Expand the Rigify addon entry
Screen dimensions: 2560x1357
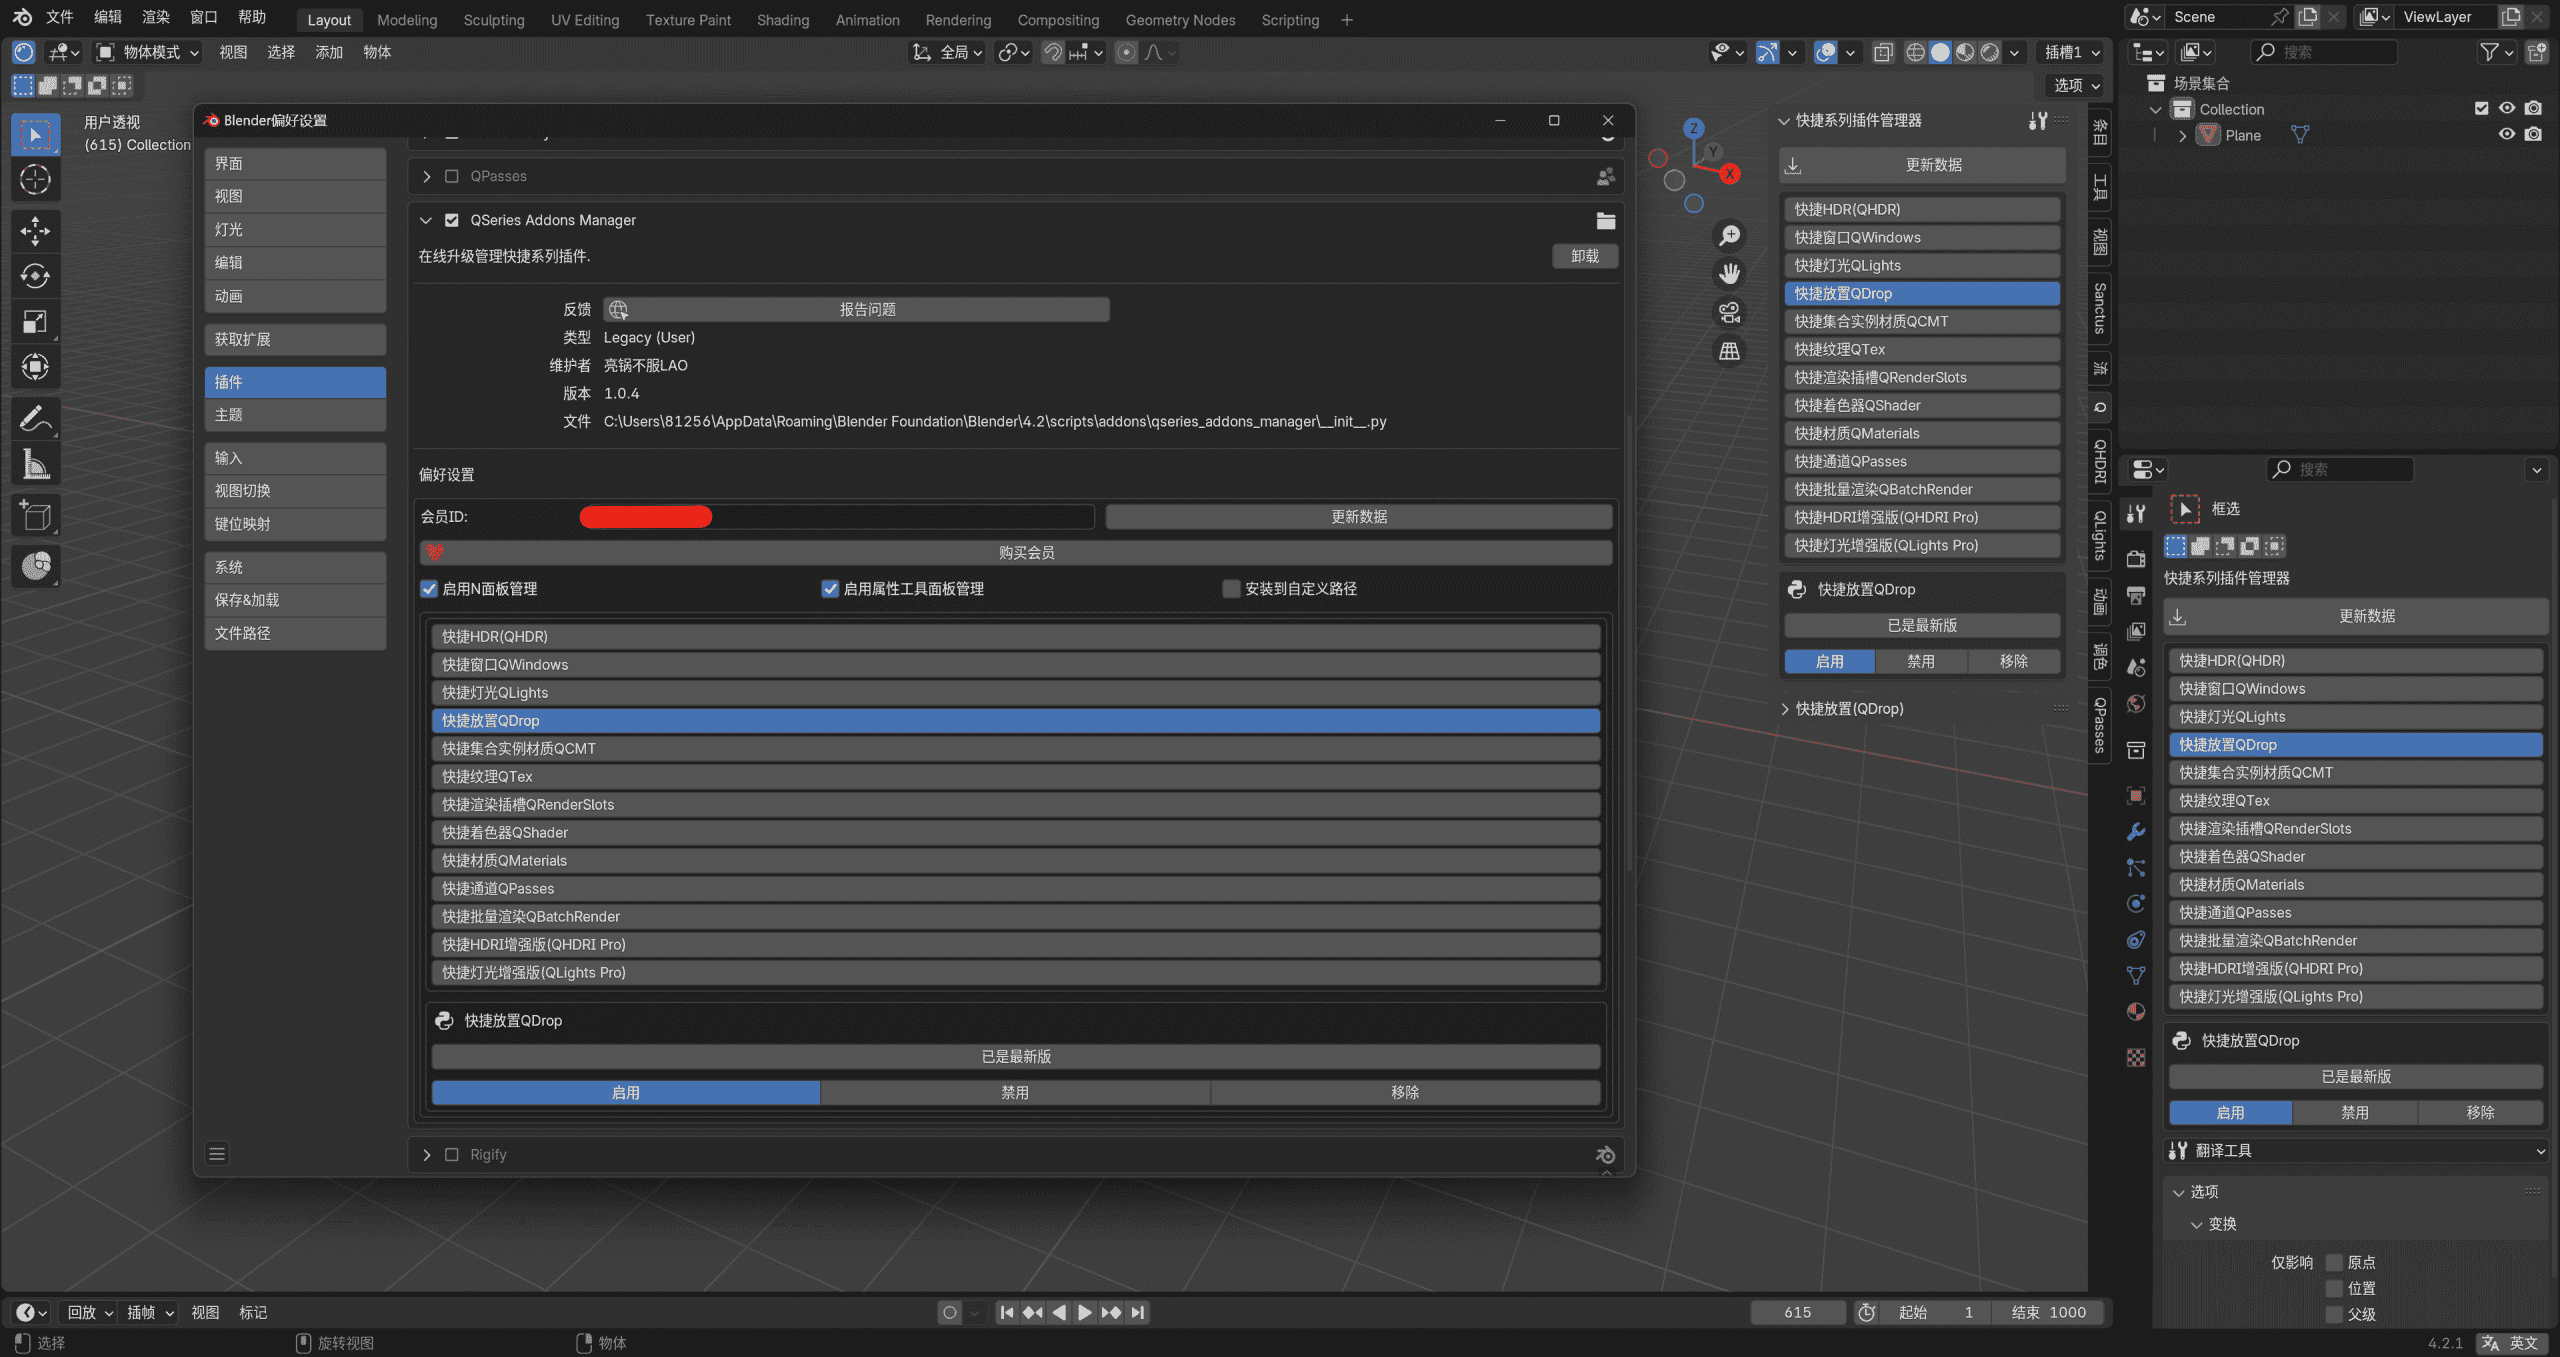(x=426, y=1154)
